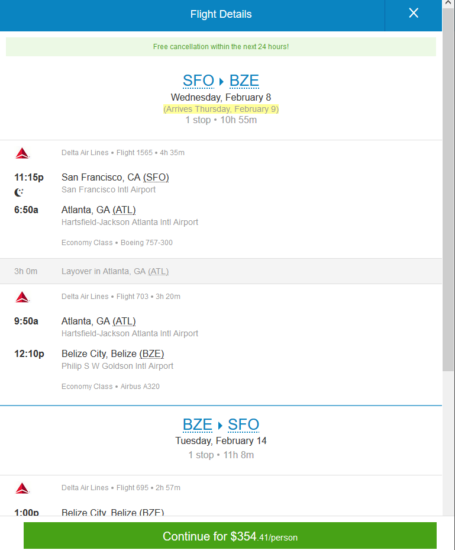
Task: Click the (ATL) code in the layover row
Action: click(x=158, y=271)
